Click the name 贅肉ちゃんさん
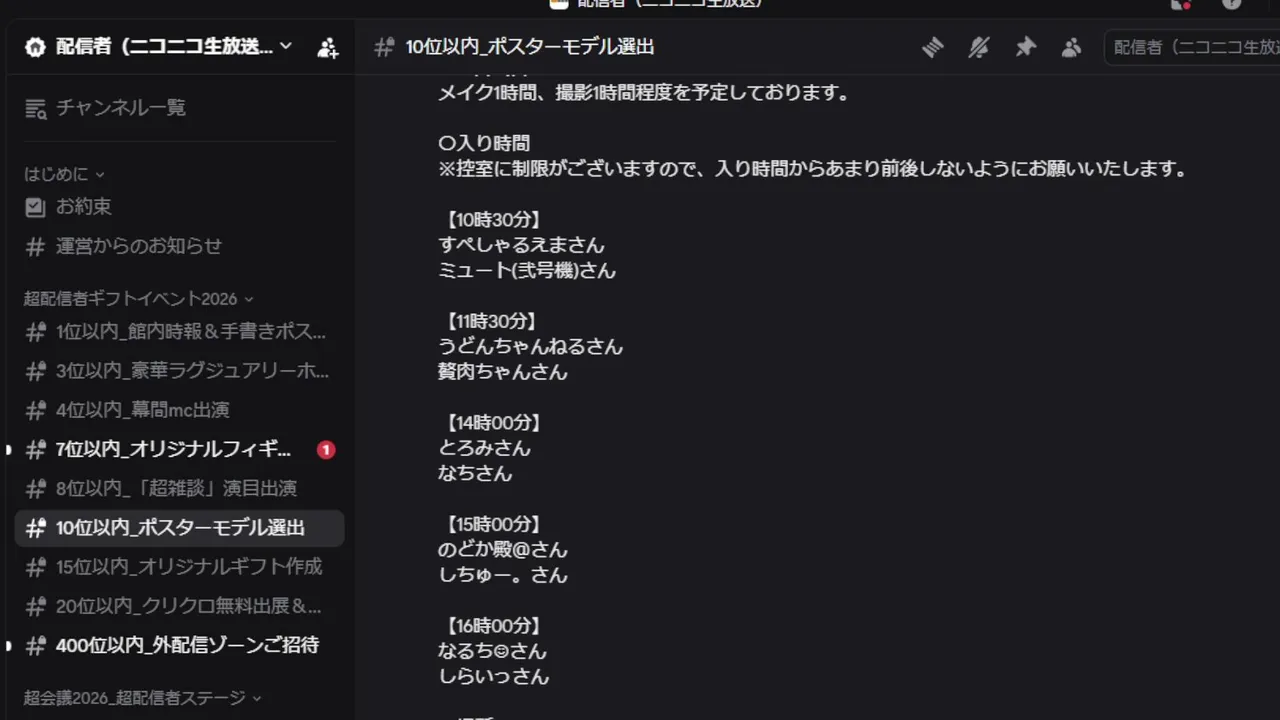 (503, 372)
